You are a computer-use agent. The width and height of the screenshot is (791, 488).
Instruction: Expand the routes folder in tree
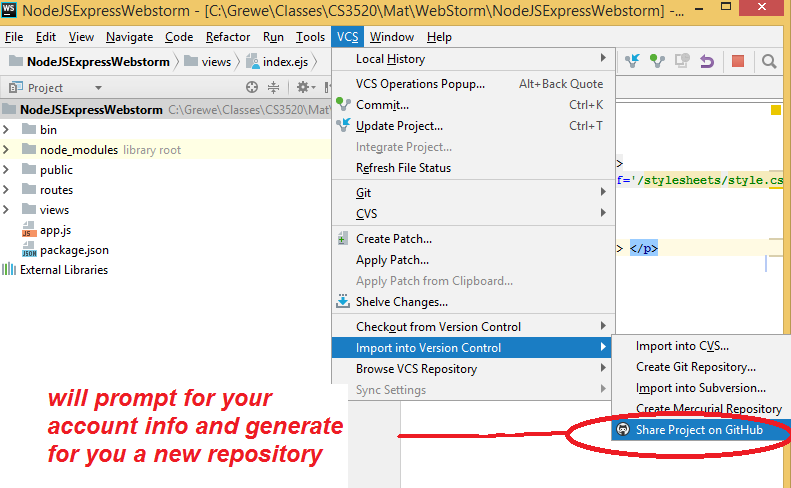tap(8, 190)
